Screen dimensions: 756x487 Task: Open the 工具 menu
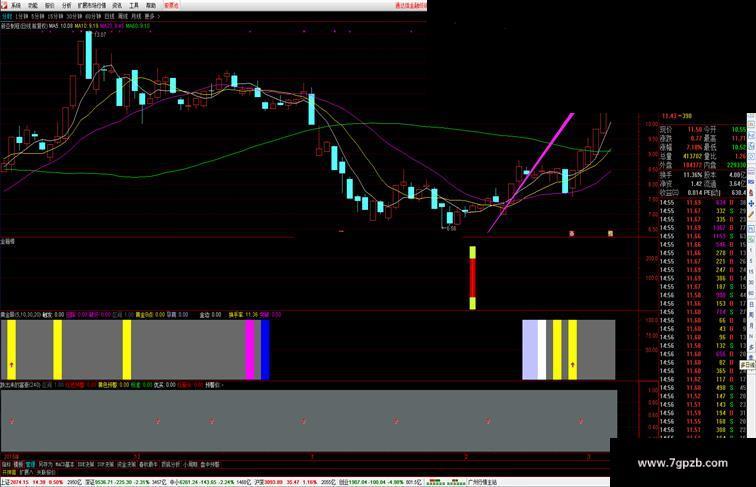tap(134, 5)
